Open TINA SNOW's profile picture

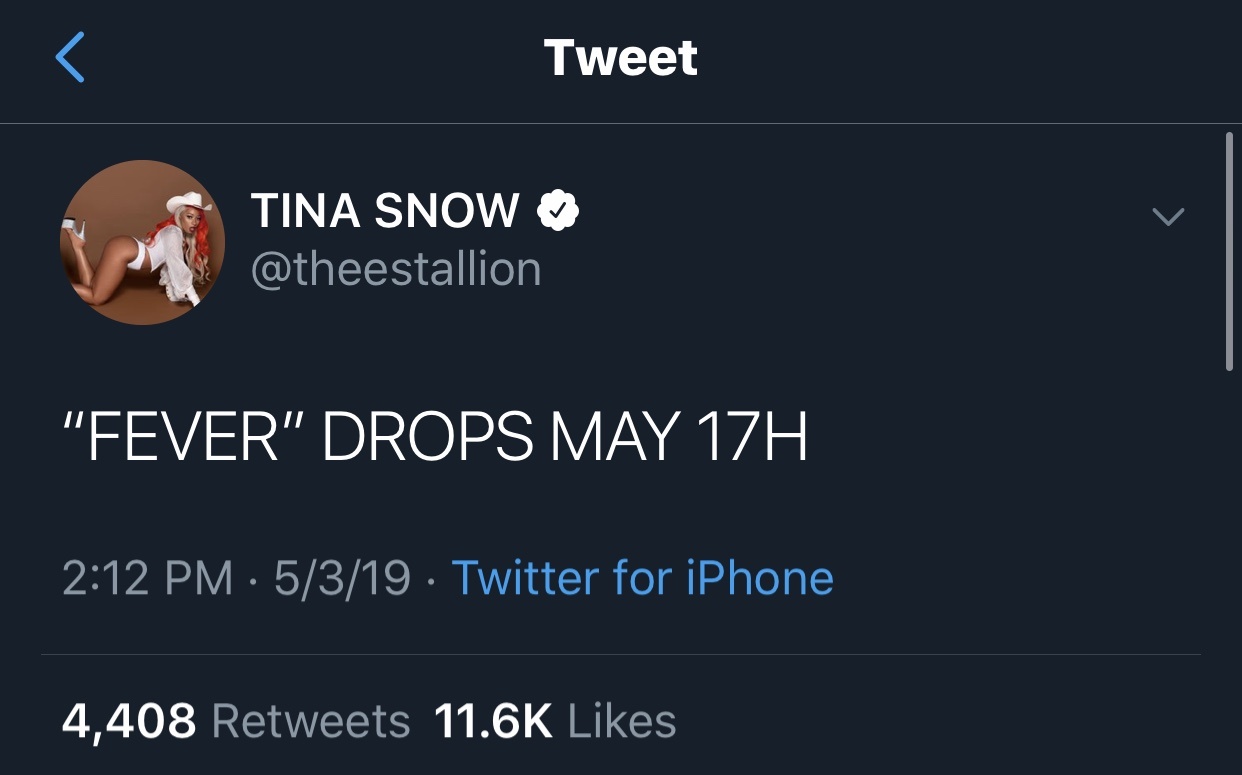pos(142,242)
